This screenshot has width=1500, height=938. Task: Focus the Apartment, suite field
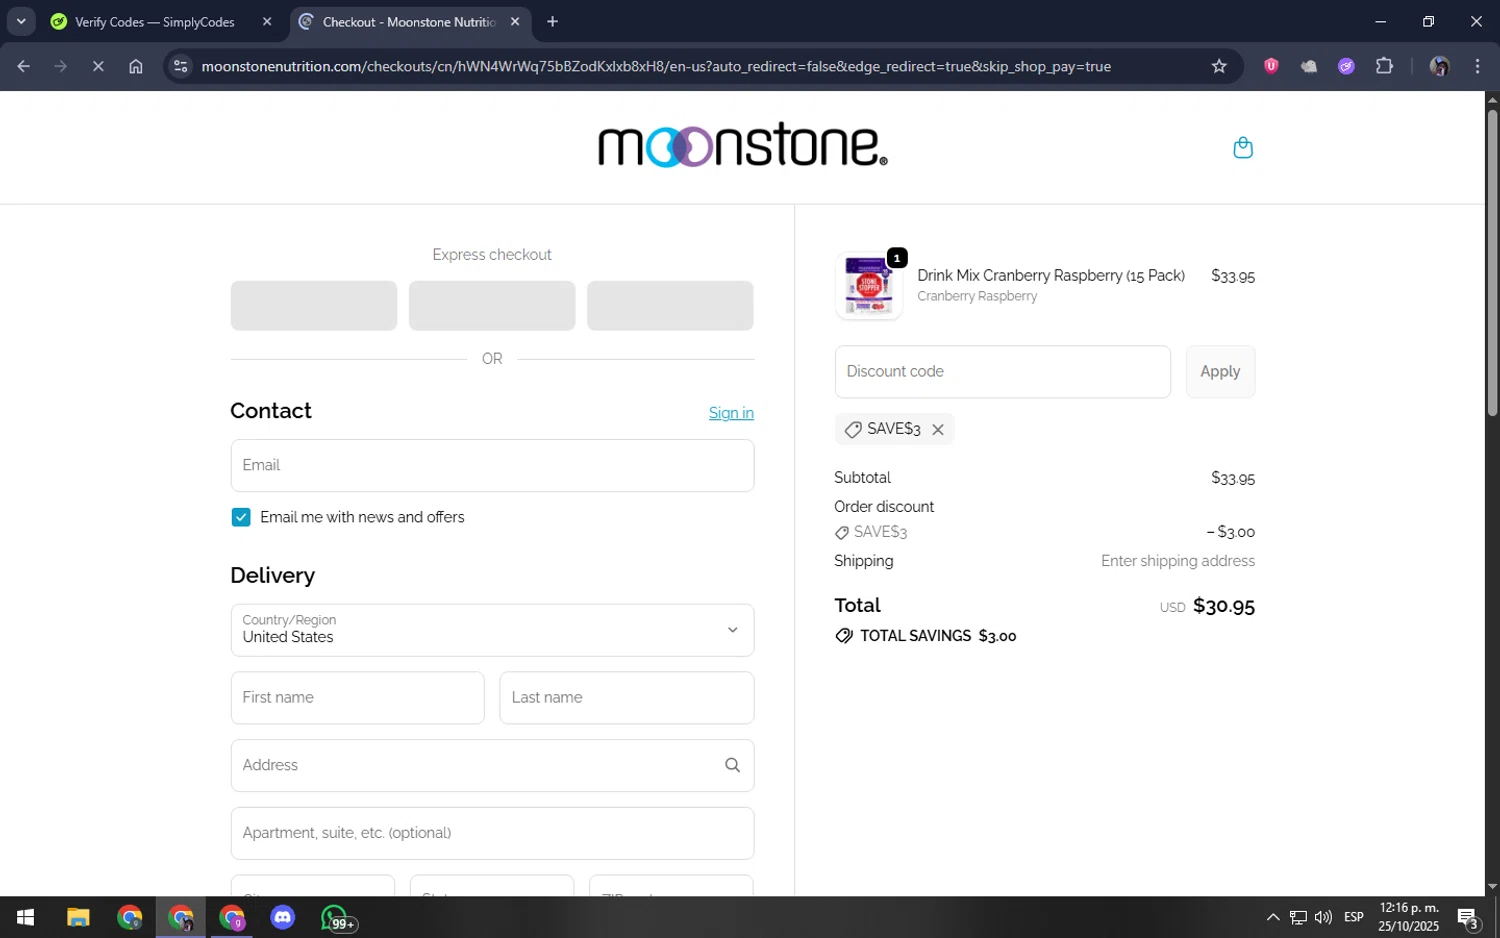pos(492,833)
